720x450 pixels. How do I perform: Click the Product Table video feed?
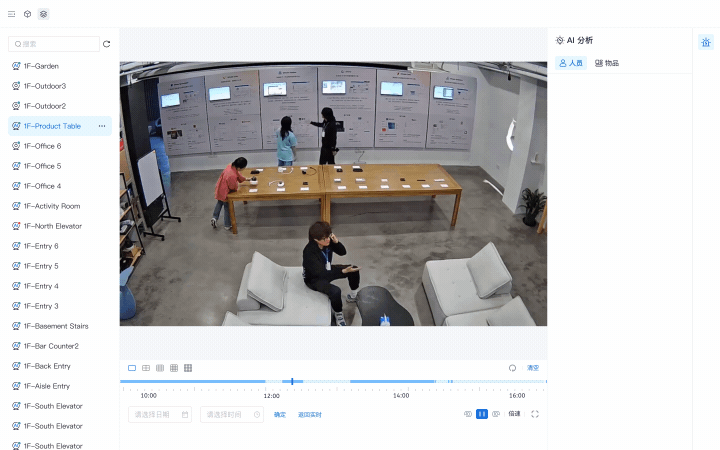click(x=333, y=194)
